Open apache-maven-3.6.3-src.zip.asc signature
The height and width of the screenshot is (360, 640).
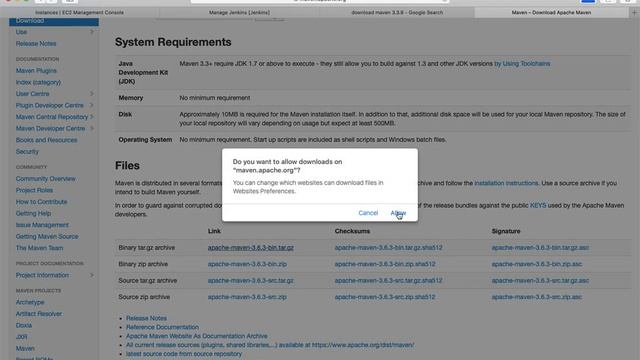pos(537,297)
